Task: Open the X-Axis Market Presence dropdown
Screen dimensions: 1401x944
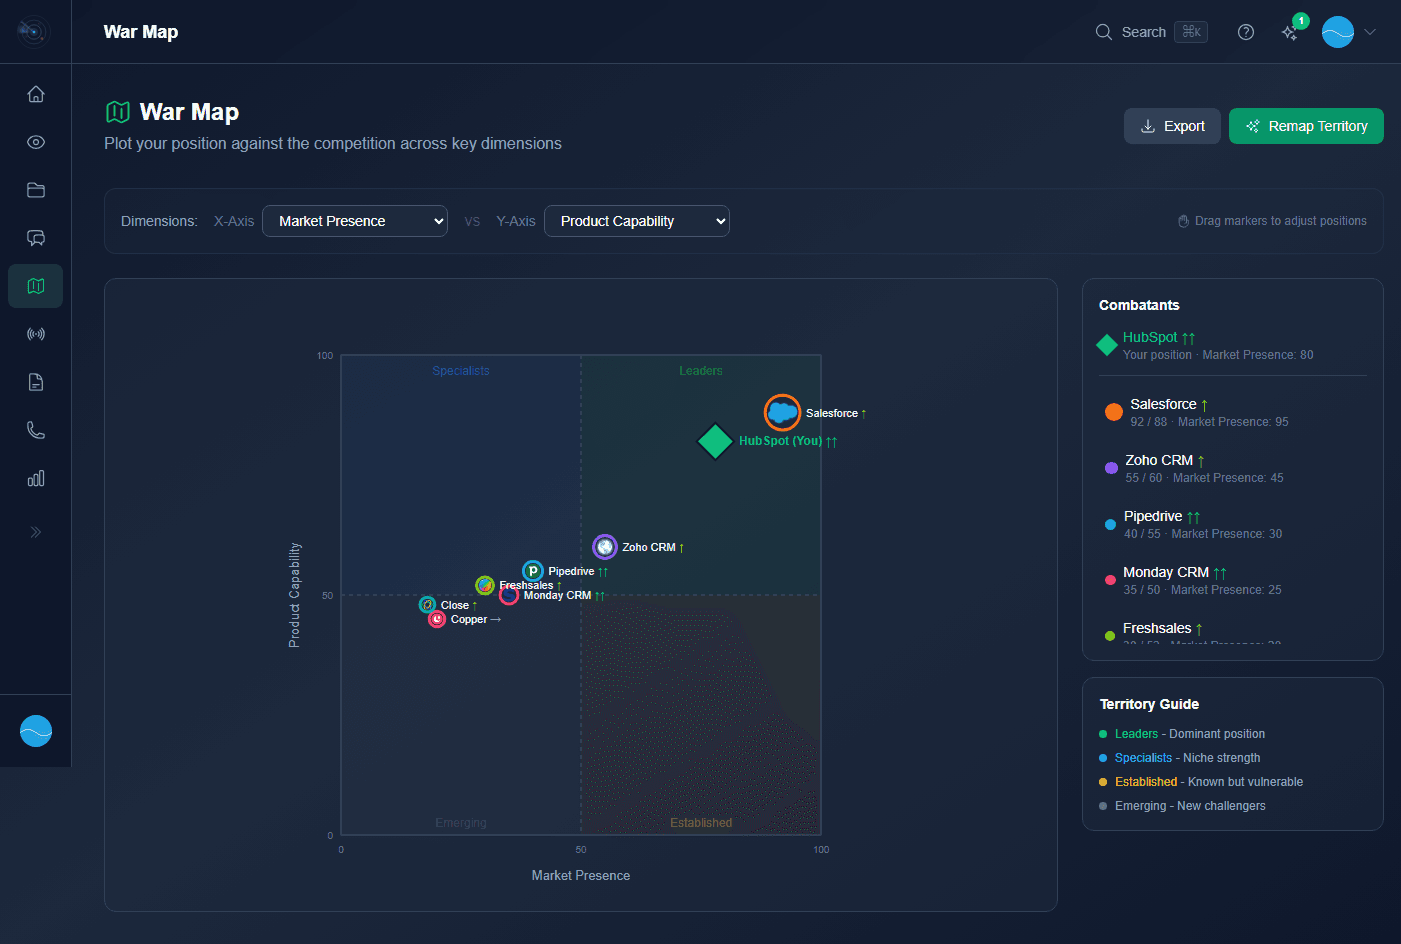Action: pos(354,221)
